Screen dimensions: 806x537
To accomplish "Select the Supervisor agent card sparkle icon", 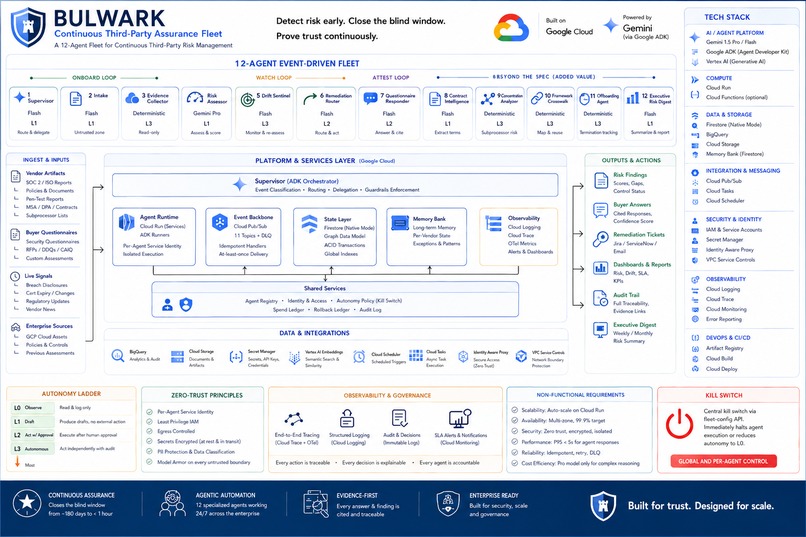I will (19, 97).
